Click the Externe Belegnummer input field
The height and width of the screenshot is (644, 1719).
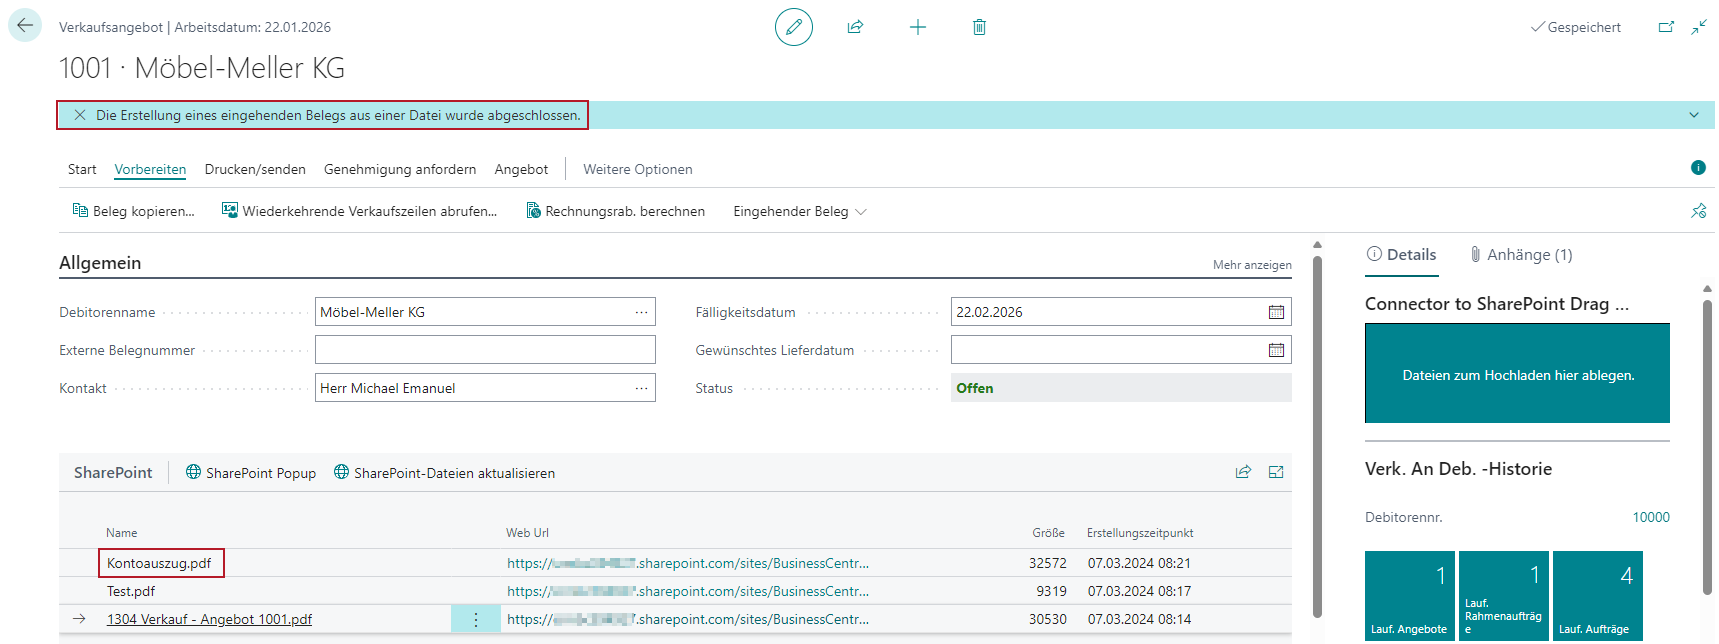click(485, 350)
